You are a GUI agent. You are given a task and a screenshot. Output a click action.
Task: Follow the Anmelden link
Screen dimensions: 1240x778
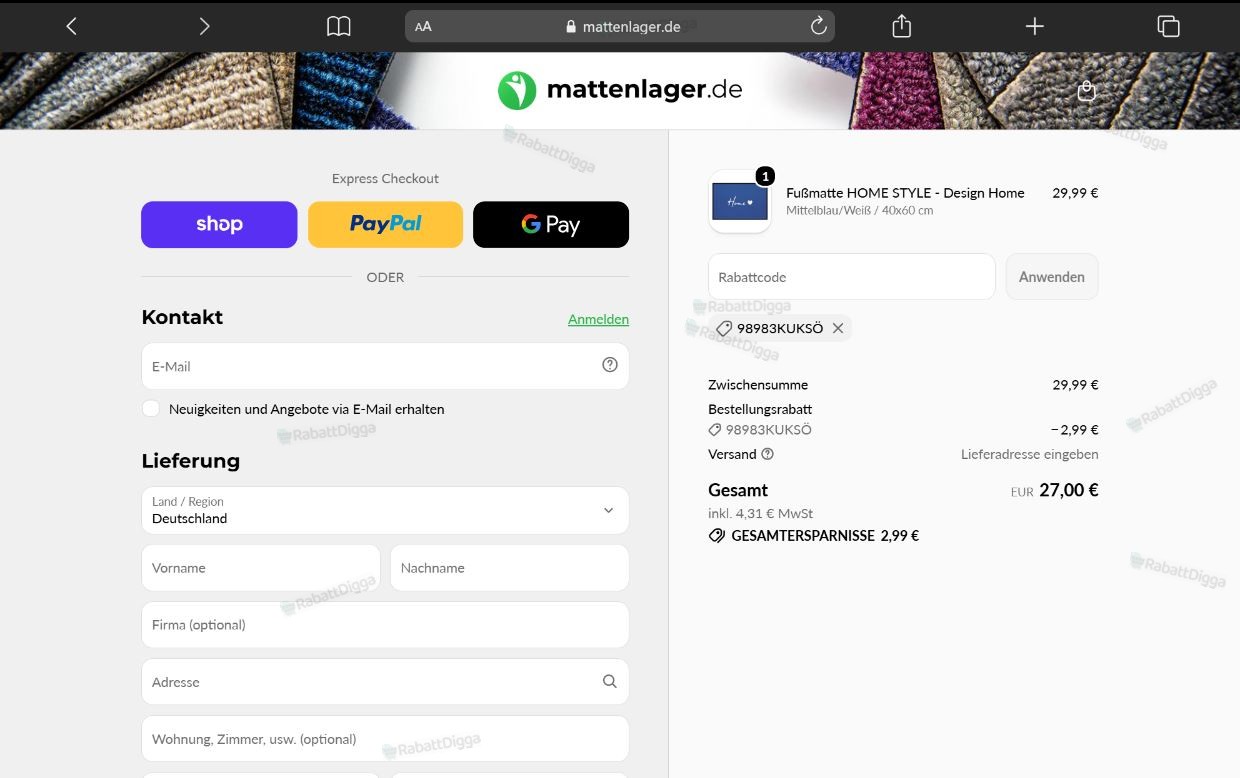598,319
